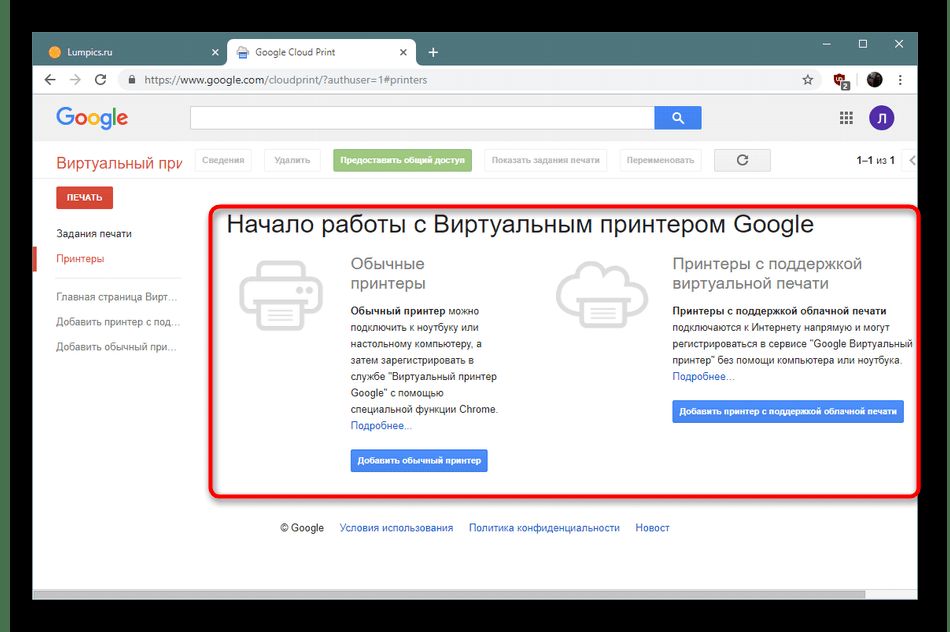The image size is (950, 632).
Task: Bookmark this page with the star icon
Action: (807, 80)
